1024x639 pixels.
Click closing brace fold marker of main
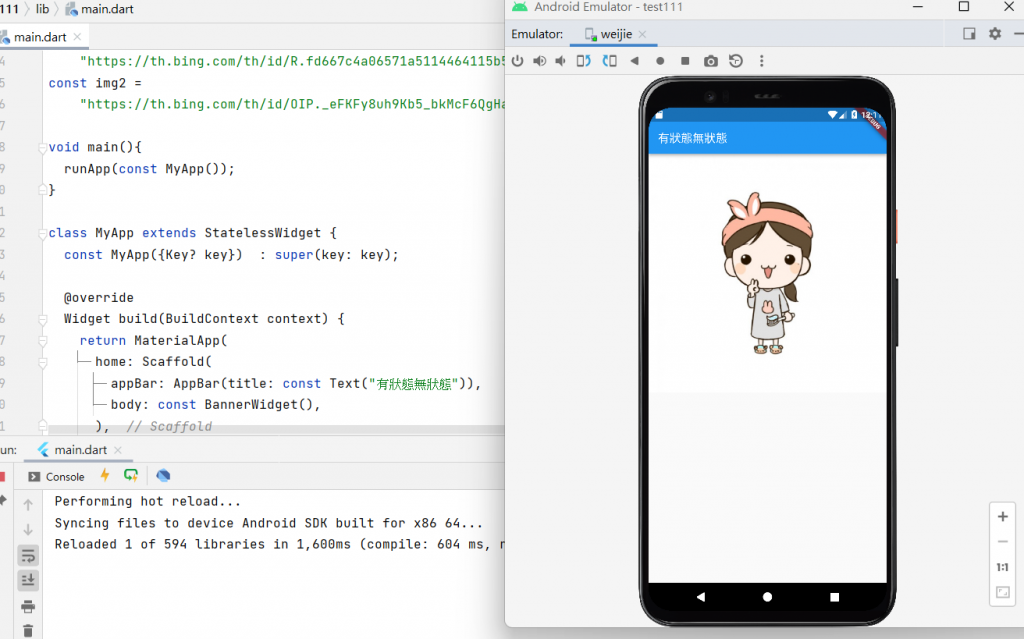coord(42,190)
